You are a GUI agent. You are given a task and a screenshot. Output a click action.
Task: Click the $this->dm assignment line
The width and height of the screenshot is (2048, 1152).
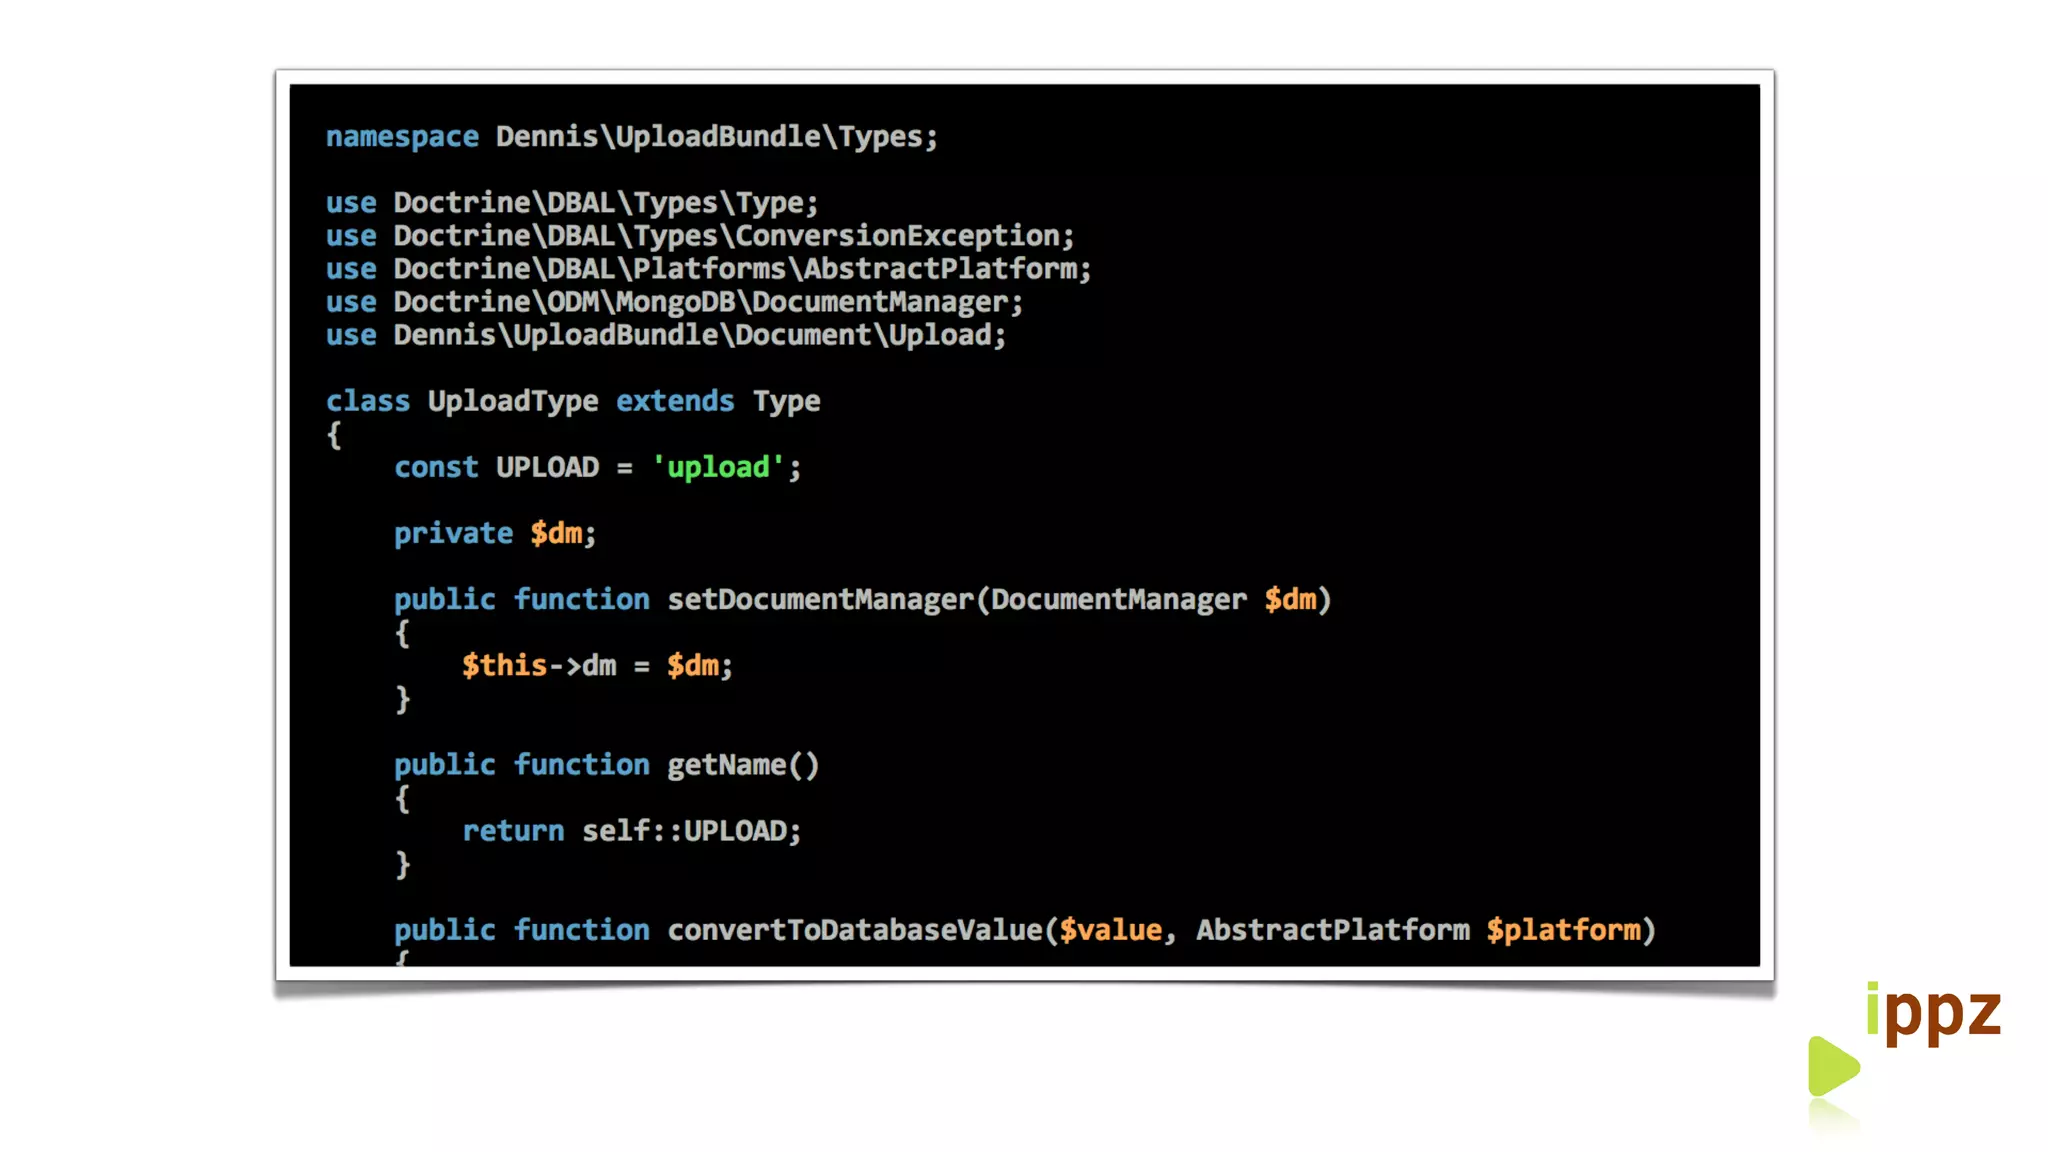point(597,666)
